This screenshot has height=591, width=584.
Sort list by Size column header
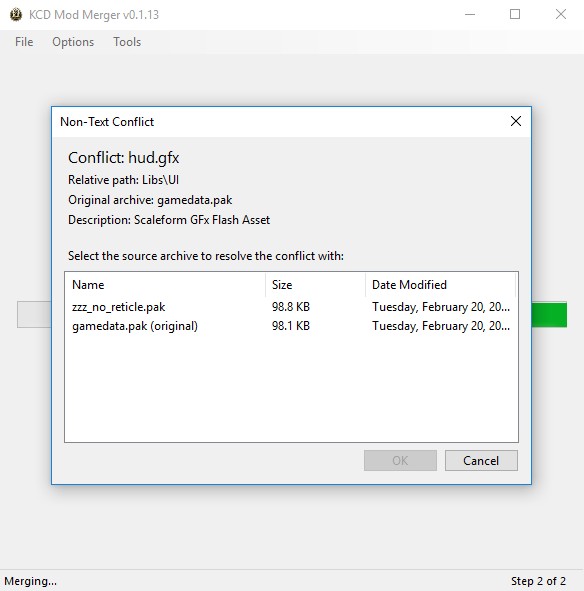point(315,285)
